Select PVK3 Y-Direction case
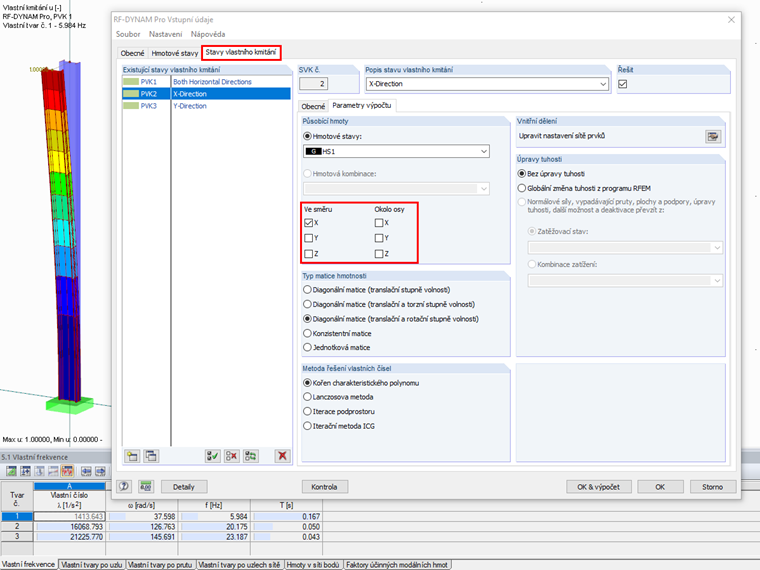Image resolution: width=760 pixels, height=570 pixels. coord(206,106)
